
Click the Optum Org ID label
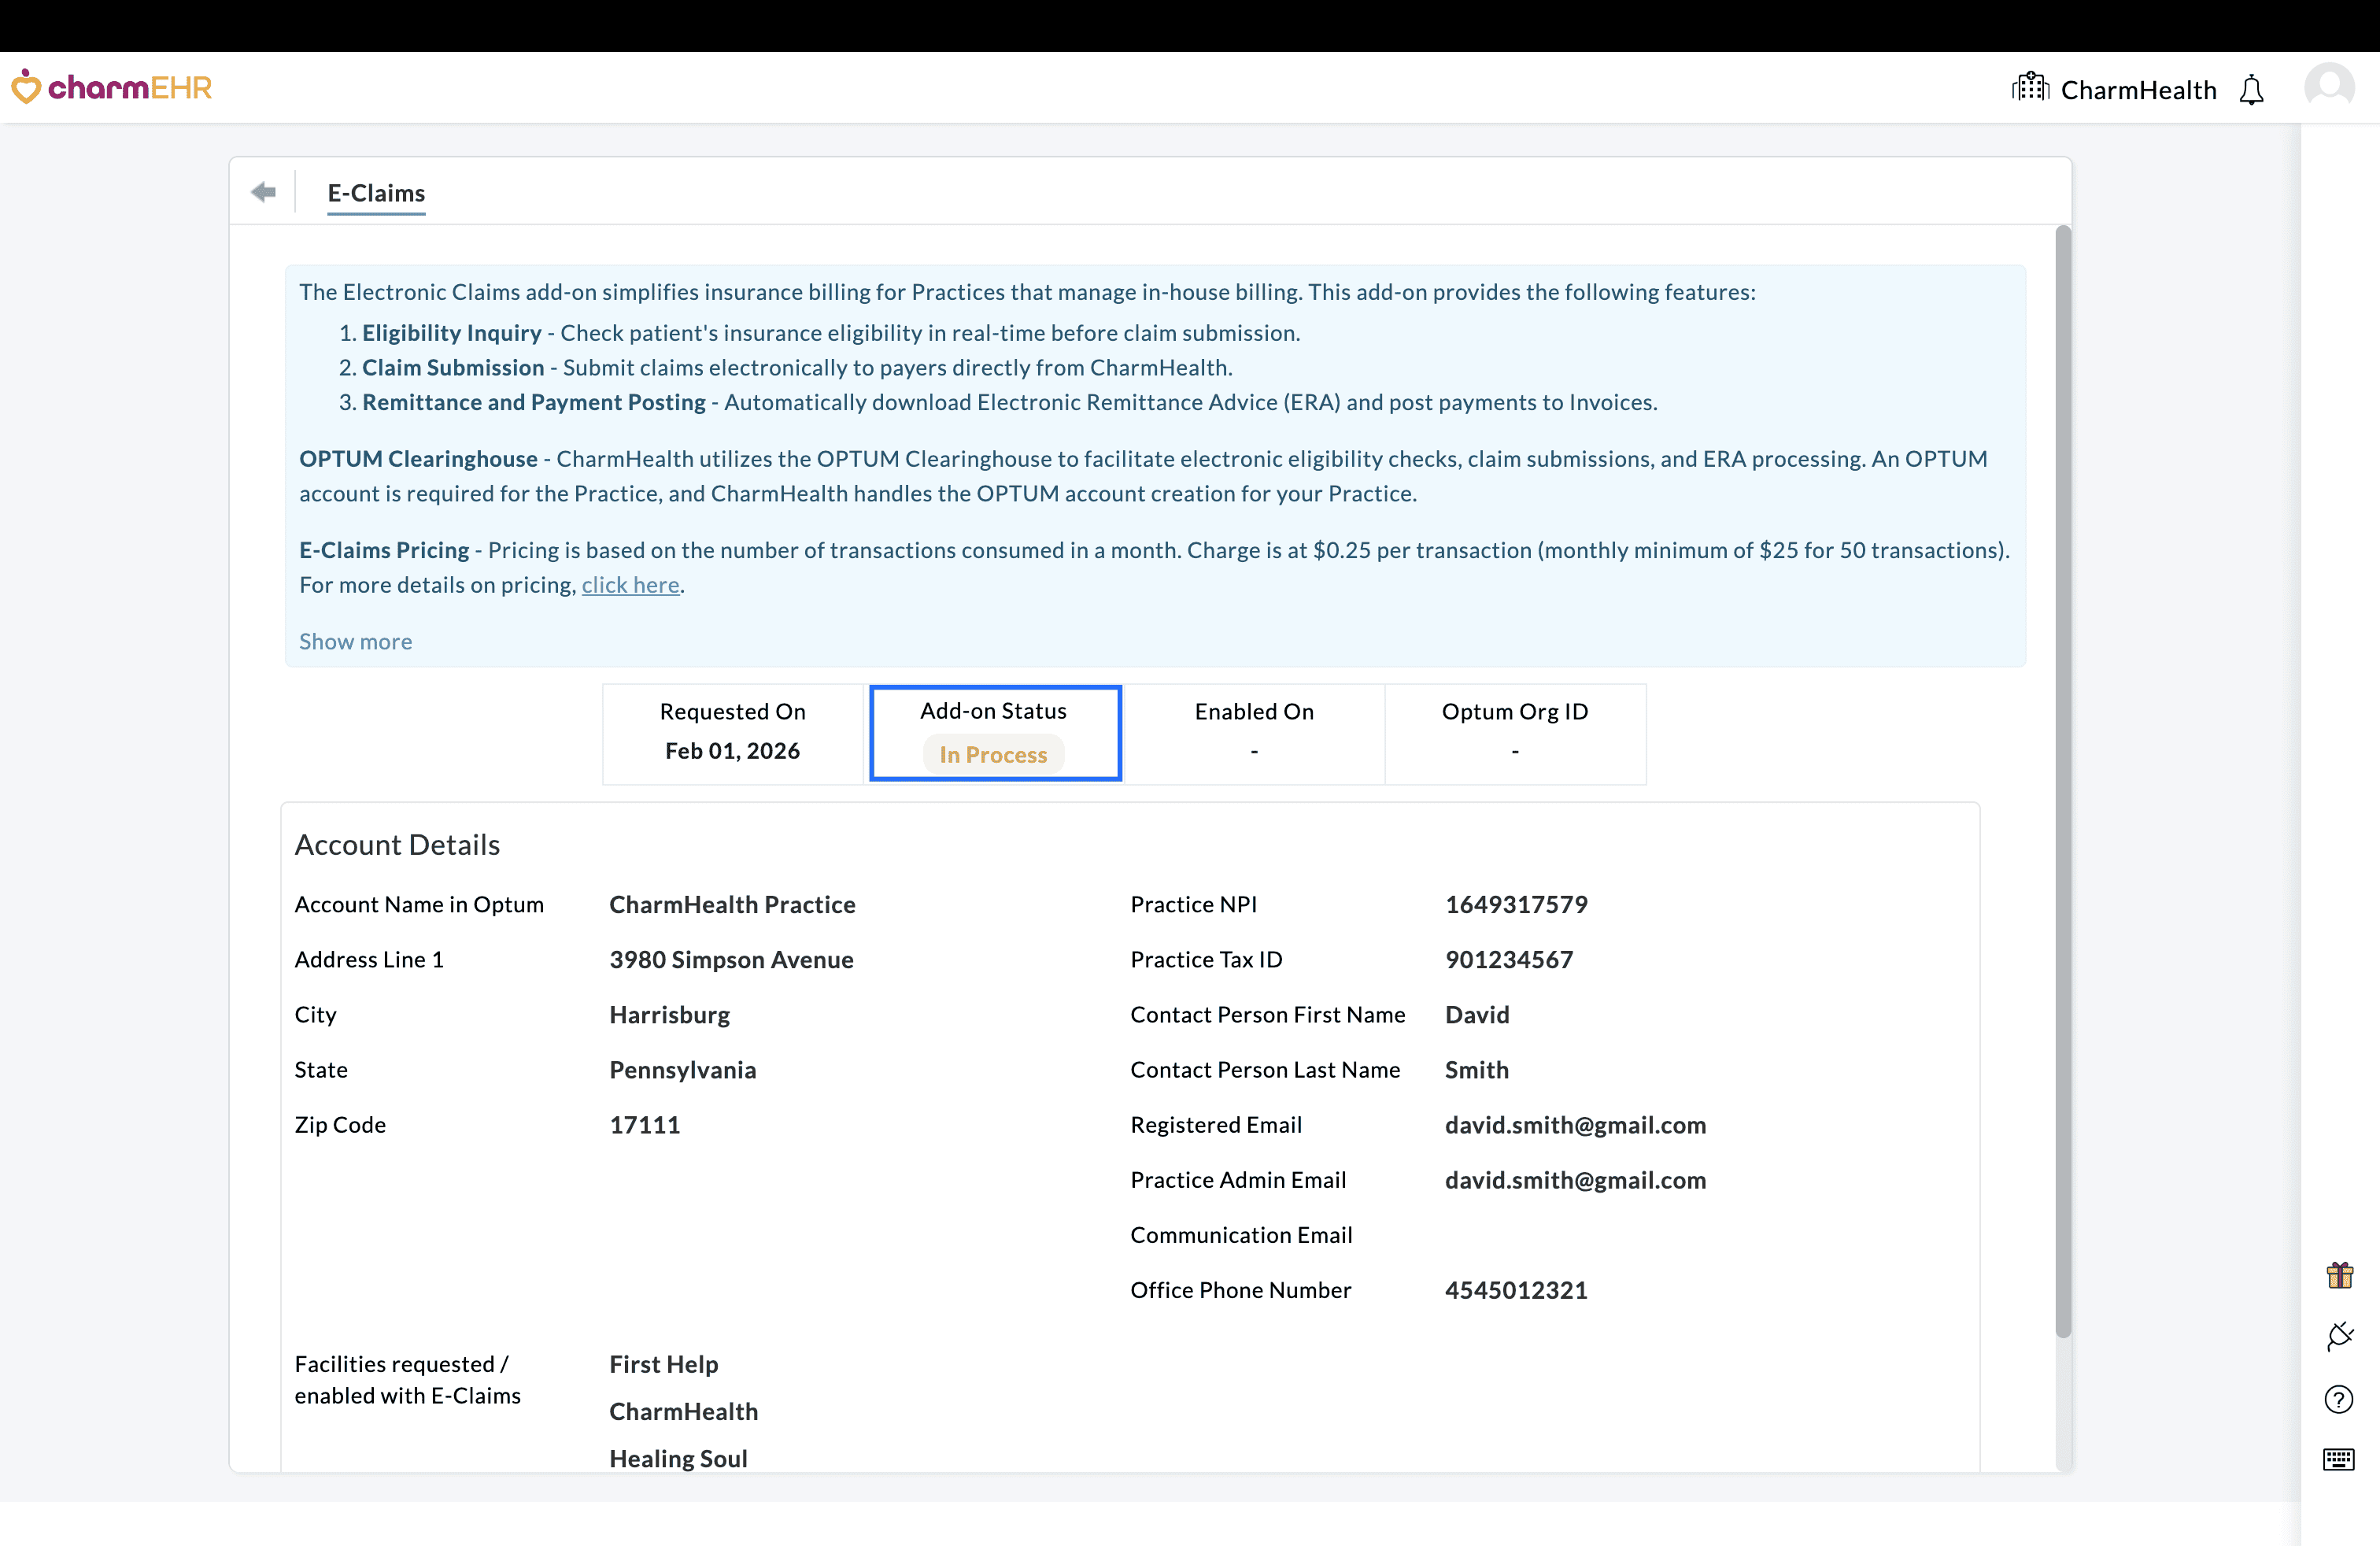coord(1514,712)
